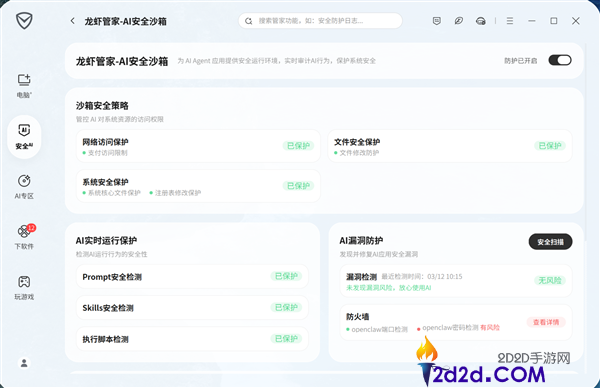Select the Skills安全检测 row
Viewport: 600px width, 388px height.
tap(192, 308)
